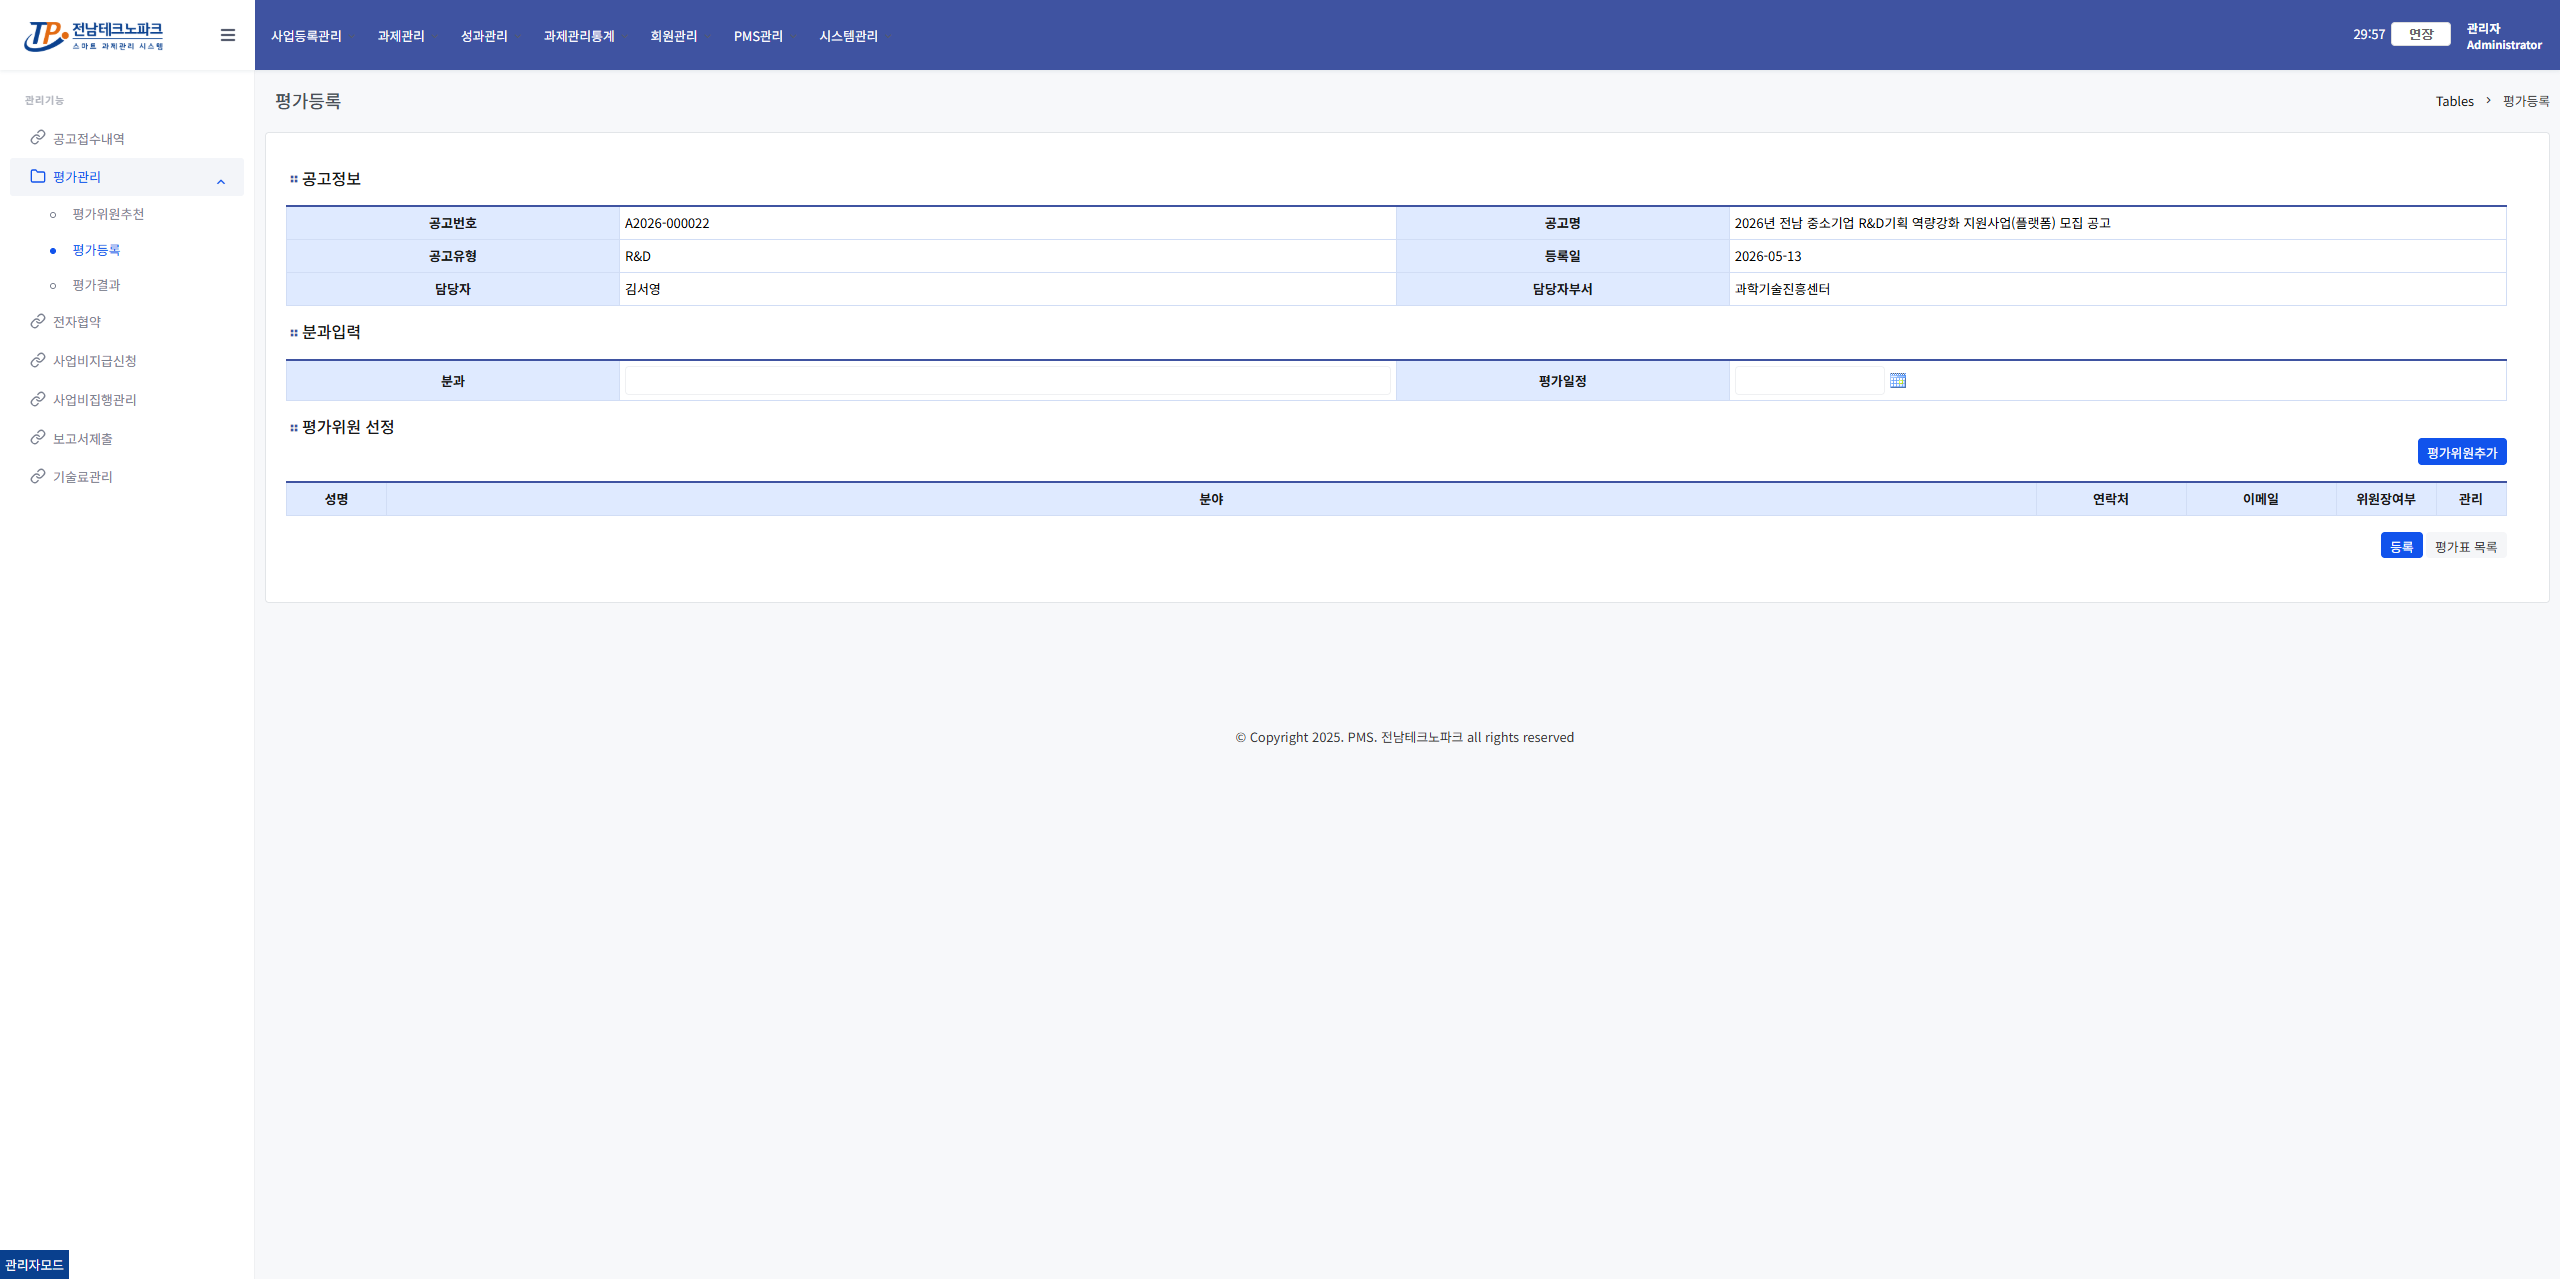The image size is (2560, 1279).
Task: Click the link icon beside 사업비지급신청
Action: pos(38,360)
